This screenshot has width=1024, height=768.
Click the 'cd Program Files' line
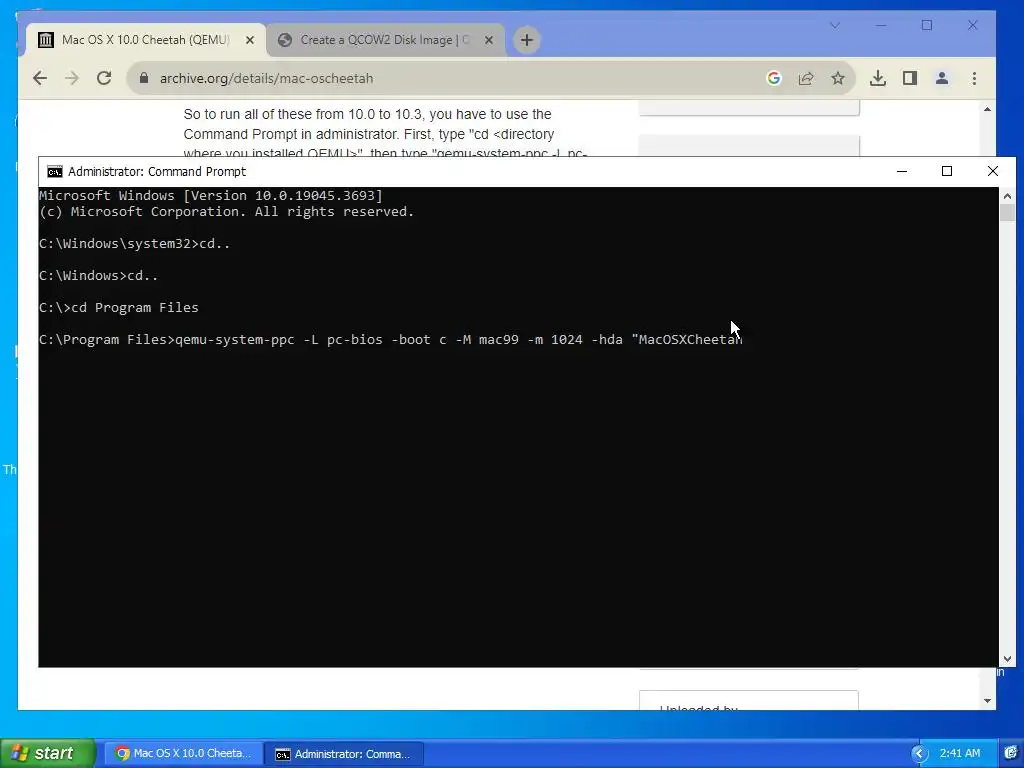tap(119, 308)
